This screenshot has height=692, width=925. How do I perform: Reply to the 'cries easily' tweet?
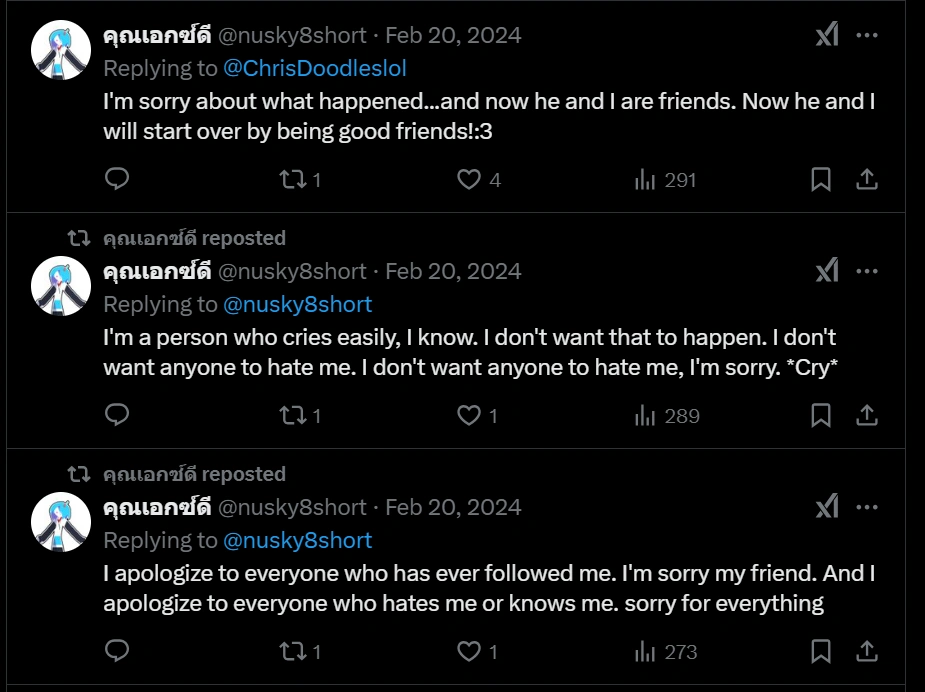[117, 415]
